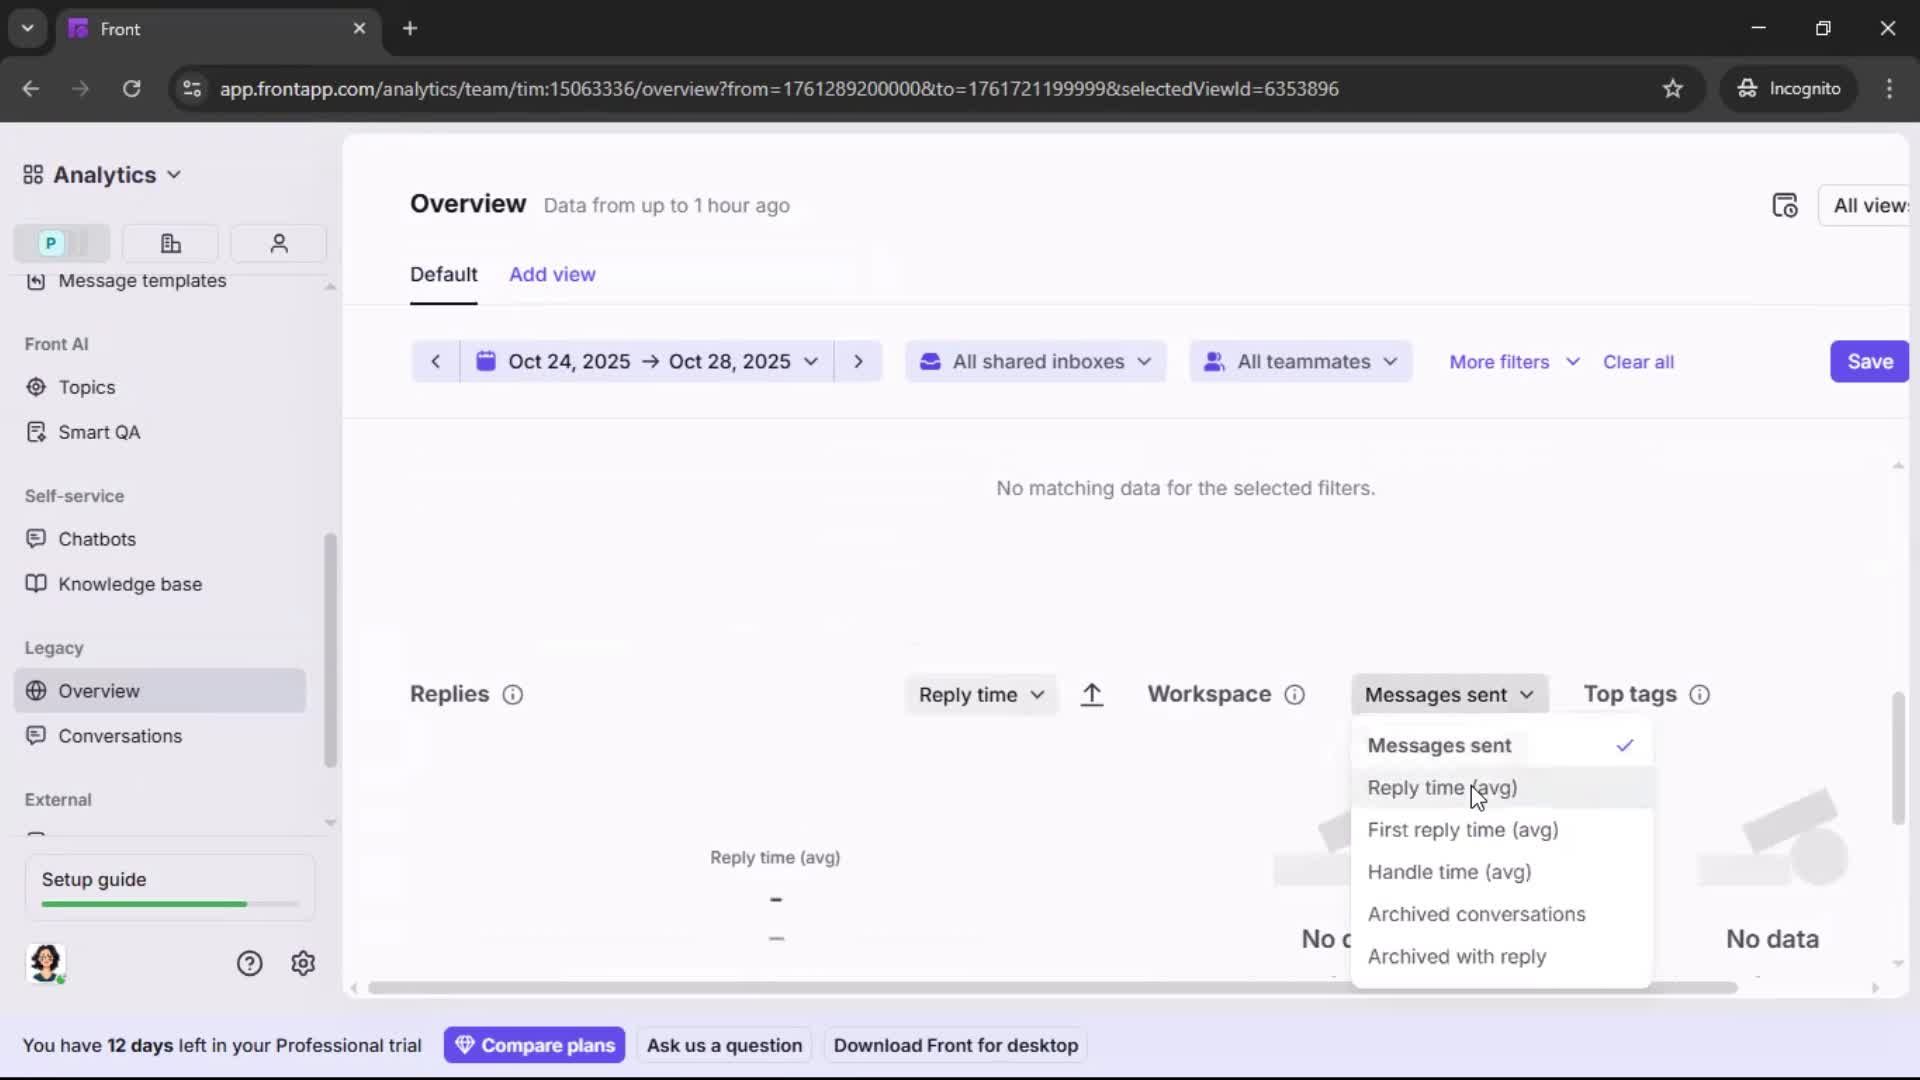This screenshot has height=1080, width=1920.
Task: Click the Setup guide progress bar
Action: pos(168,903)
